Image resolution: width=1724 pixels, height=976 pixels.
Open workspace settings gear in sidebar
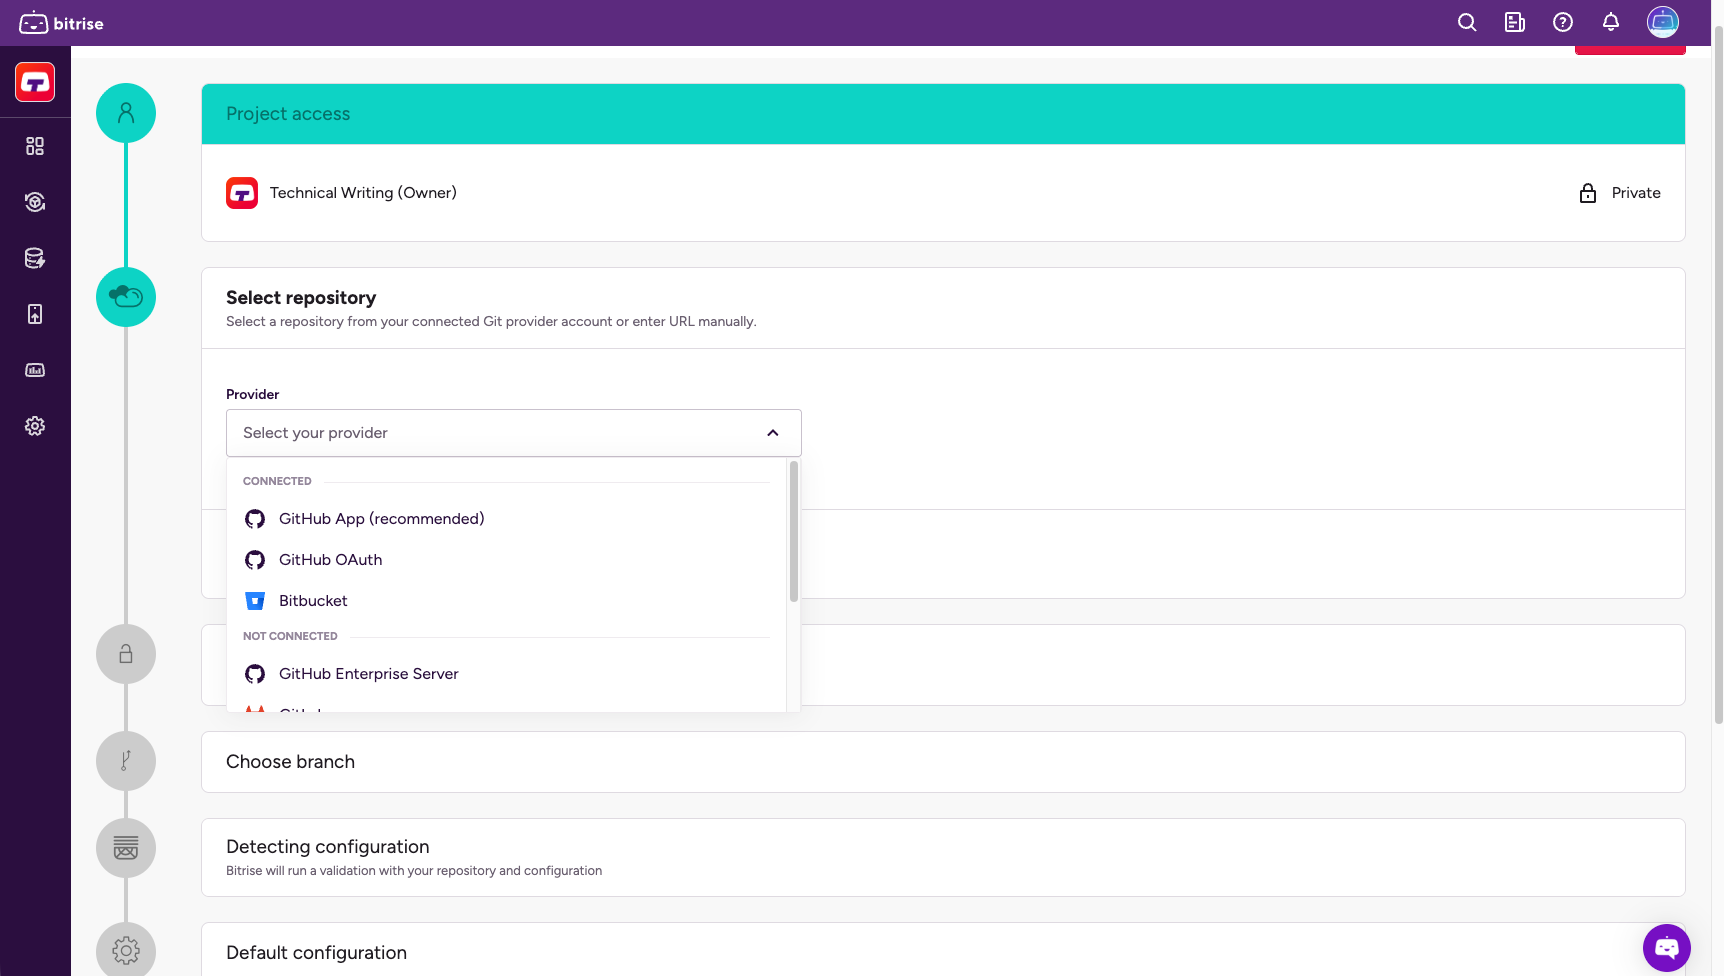click(x=35, y=426)
